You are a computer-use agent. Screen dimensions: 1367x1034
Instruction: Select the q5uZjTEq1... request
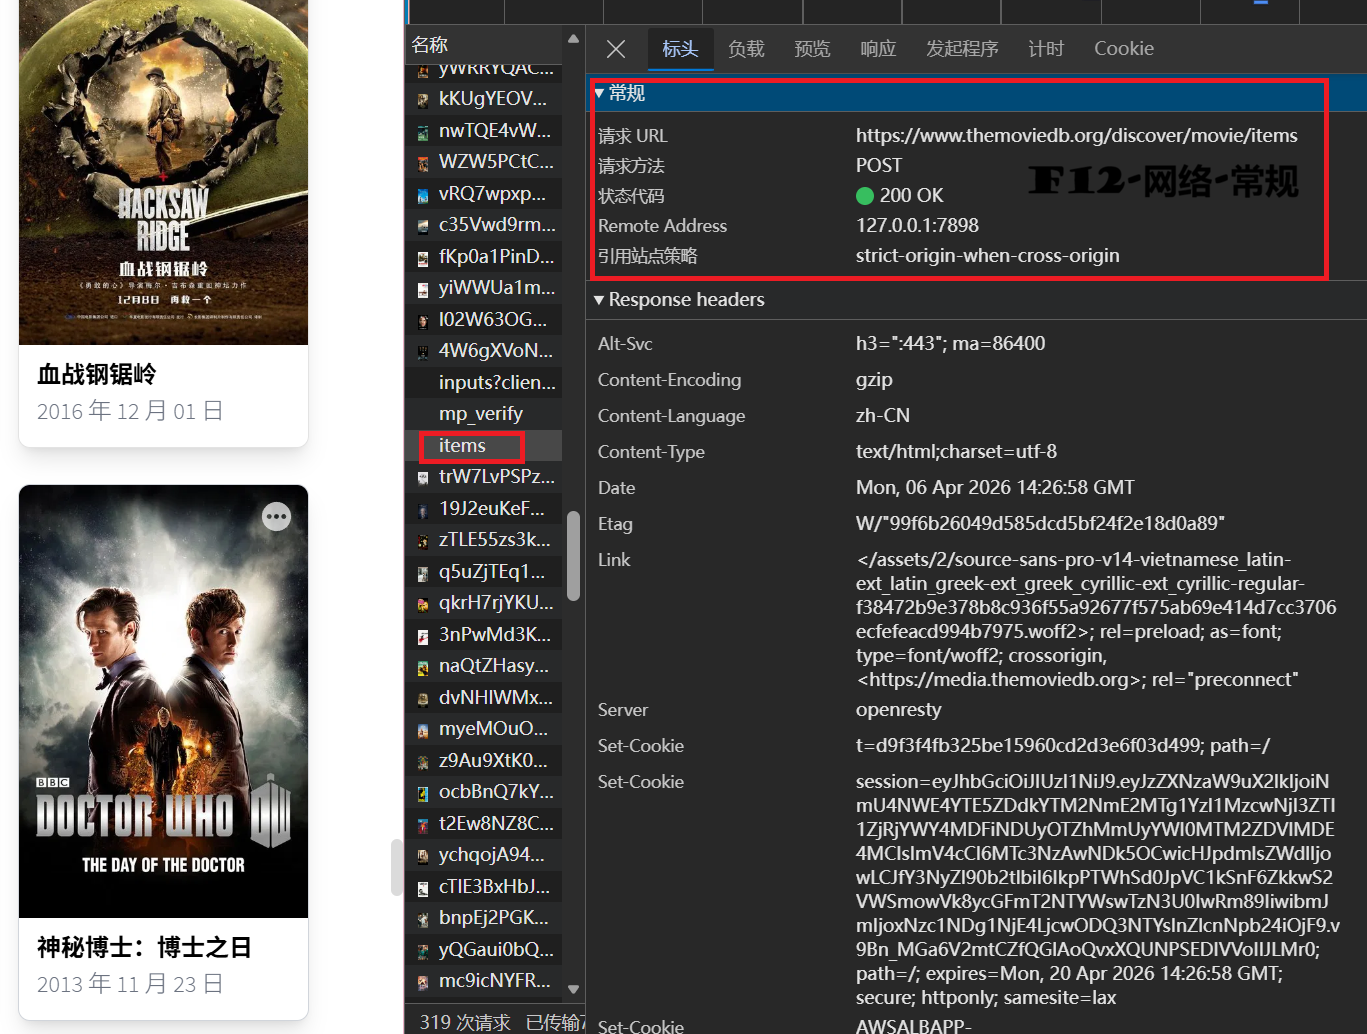pos(484,571)
